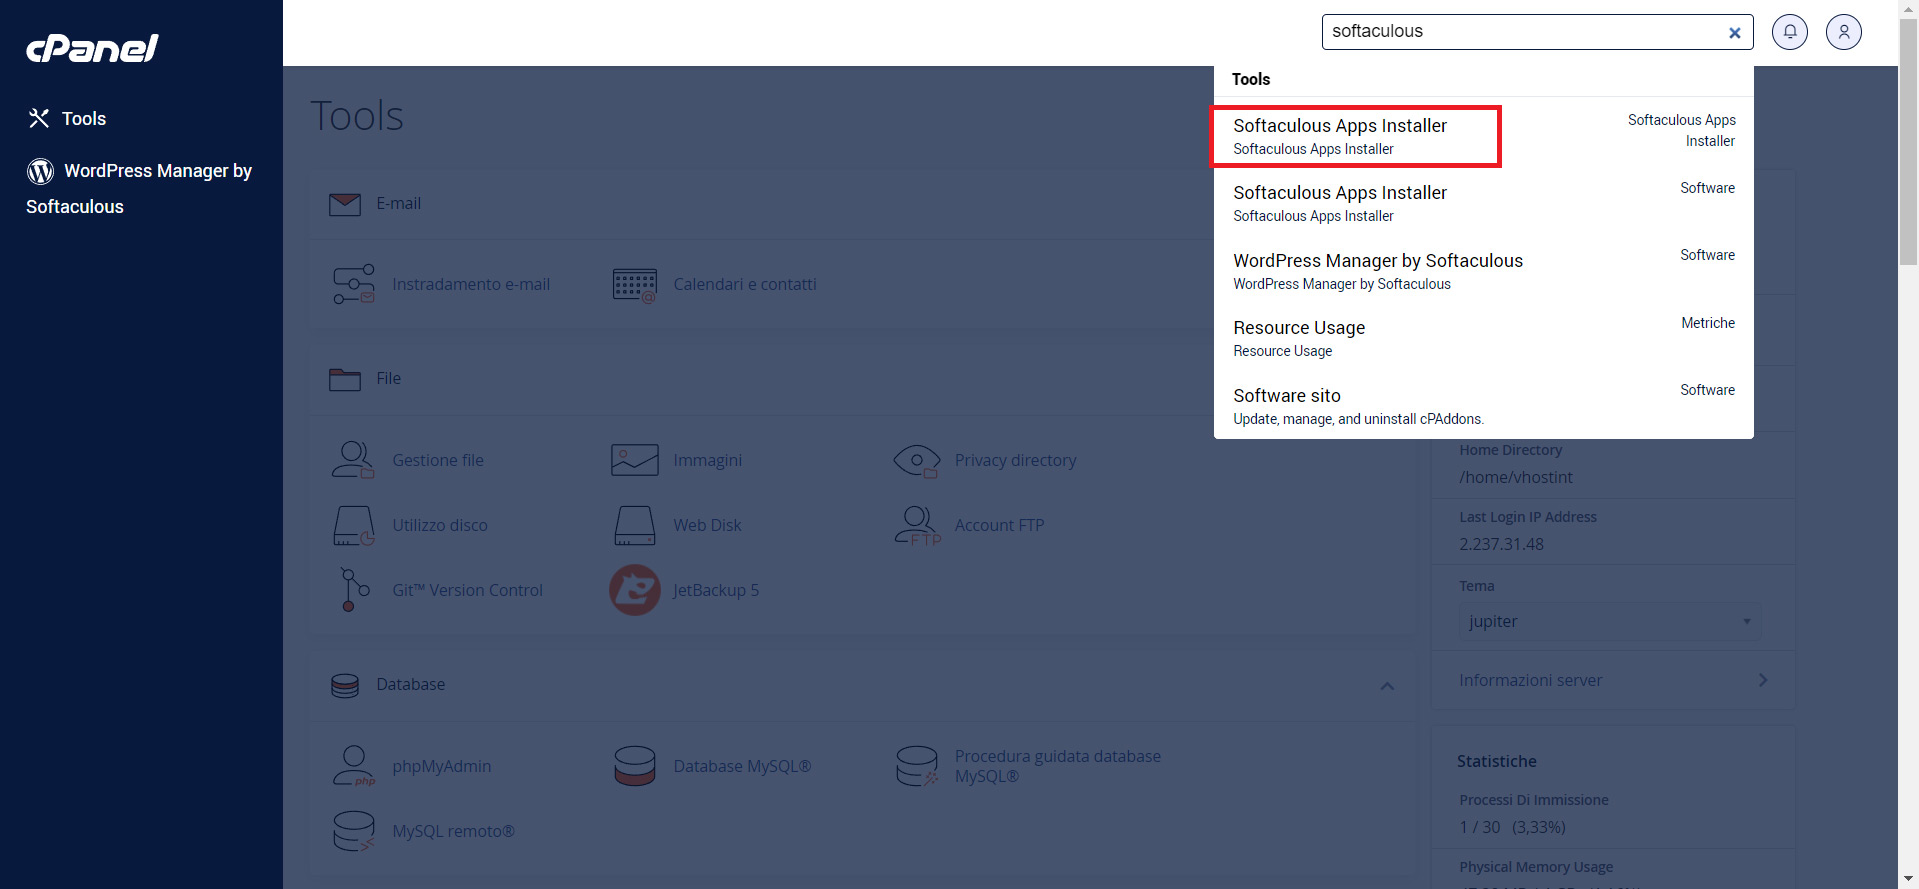Open Privacy directory eye icon
This screenshot has height=889, width=1919.
point(917,461)
